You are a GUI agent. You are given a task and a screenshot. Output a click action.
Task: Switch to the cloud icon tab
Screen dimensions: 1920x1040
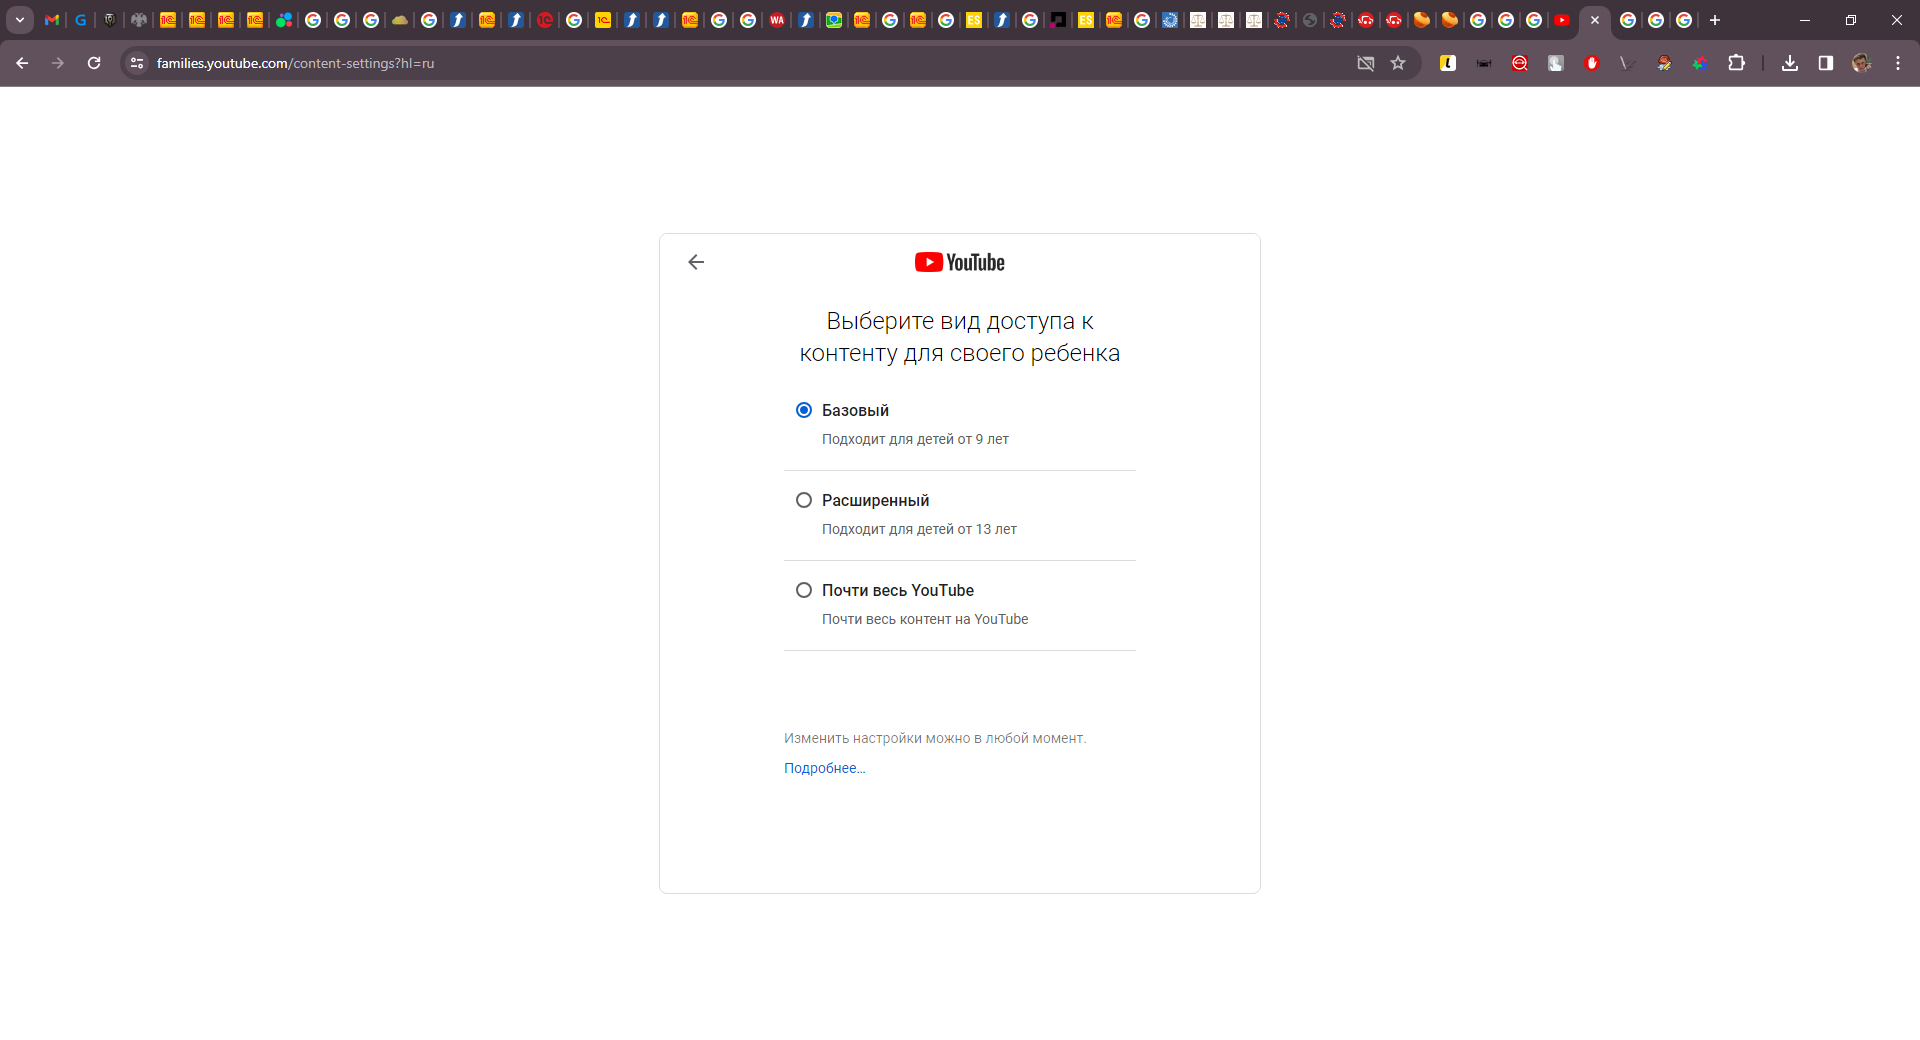[400, 20]
